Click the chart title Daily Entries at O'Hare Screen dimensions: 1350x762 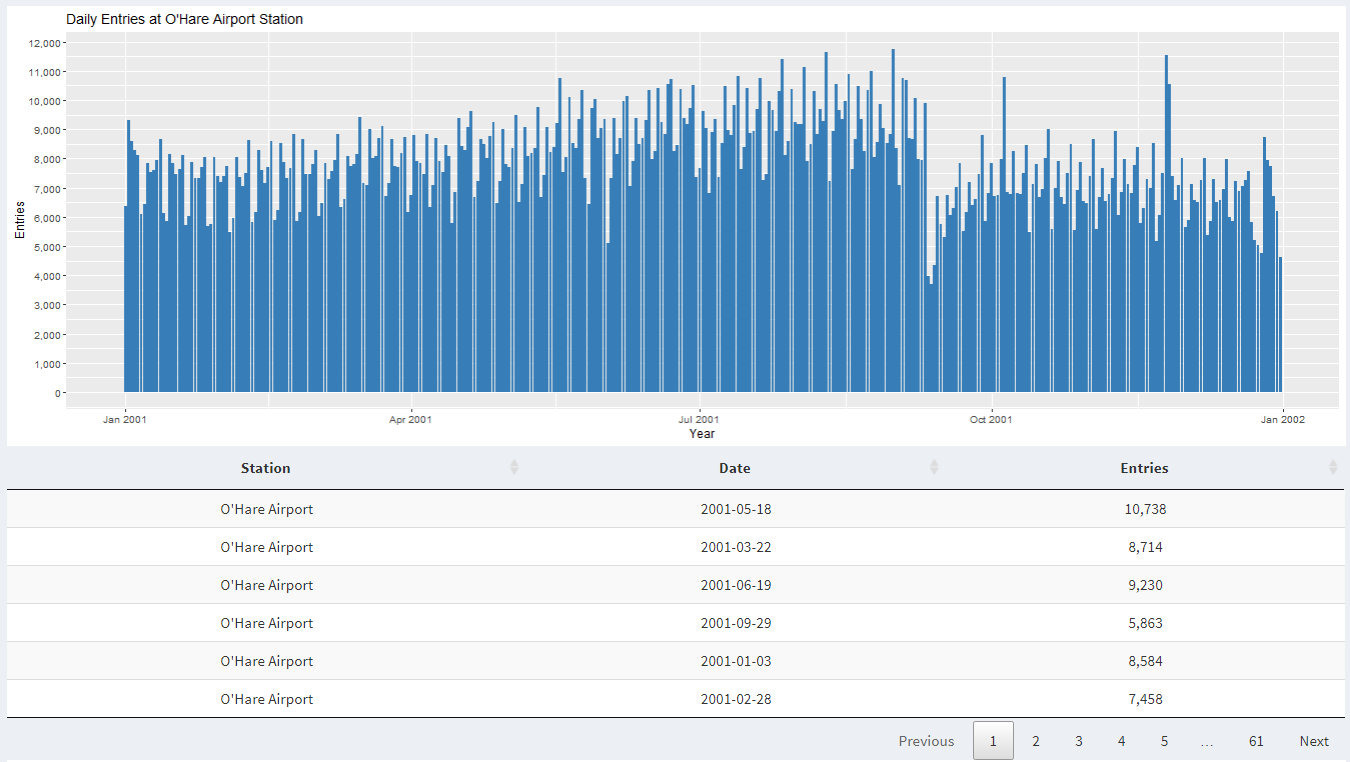(184, 19)
